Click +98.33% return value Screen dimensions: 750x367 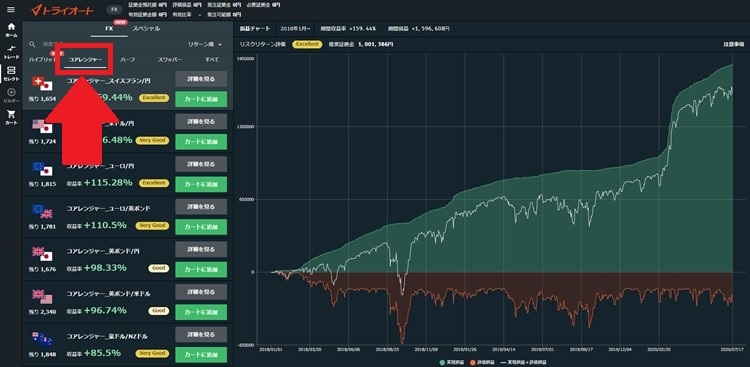pos(105,268)
